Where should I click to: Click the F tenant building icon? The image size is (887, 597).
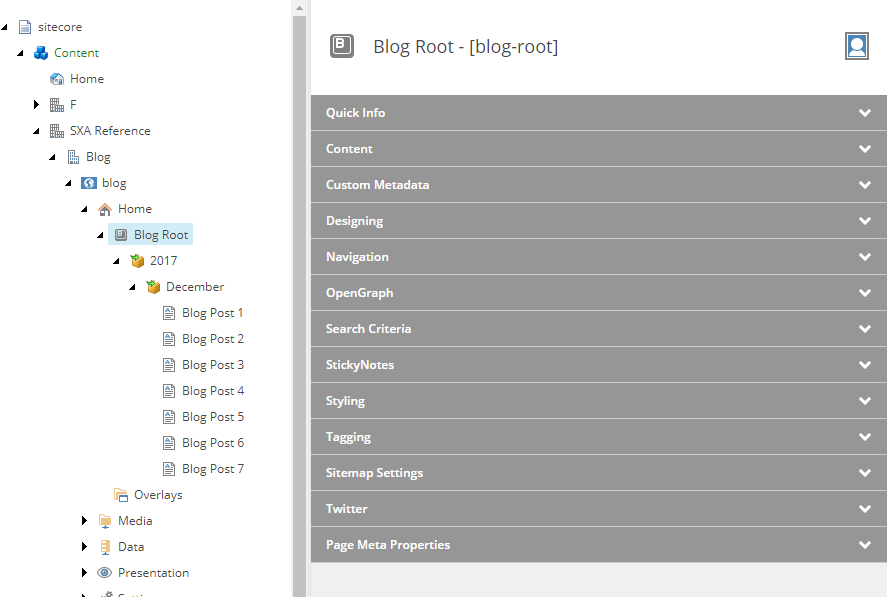point(57,105)
